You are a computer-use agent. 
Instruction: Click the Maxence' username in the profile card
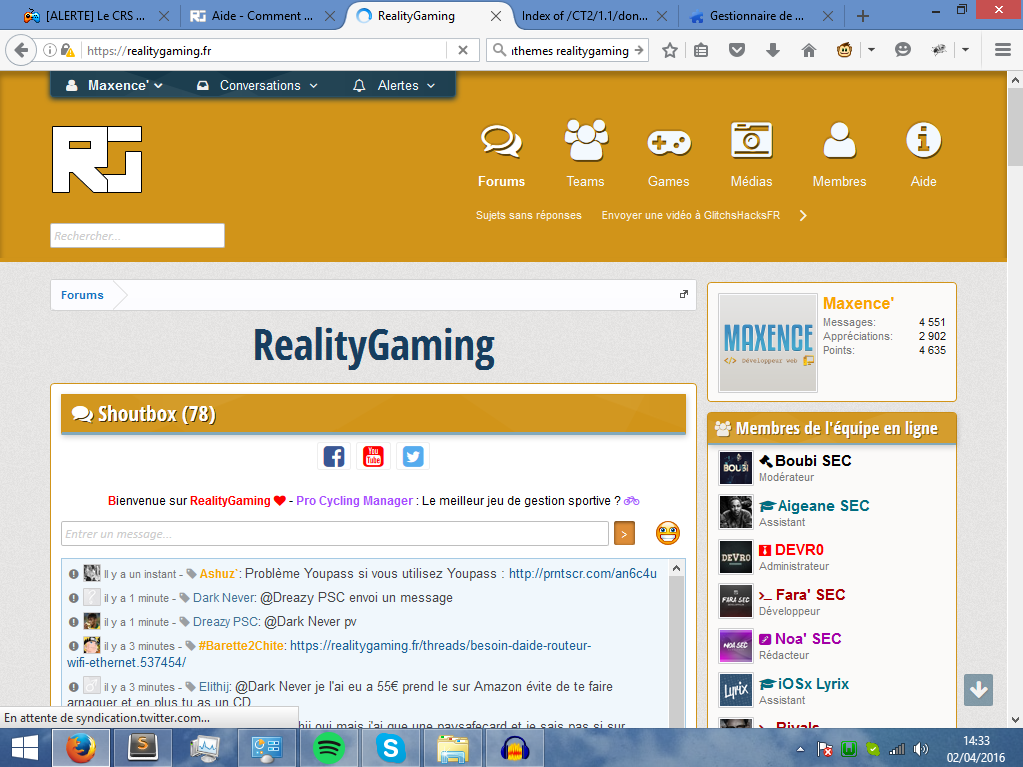click(x=858, y=303)
